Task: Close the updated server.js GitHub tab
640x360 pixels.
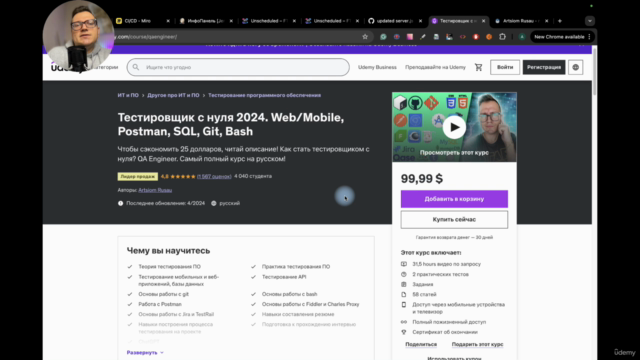Action: [x=420, y=21]
